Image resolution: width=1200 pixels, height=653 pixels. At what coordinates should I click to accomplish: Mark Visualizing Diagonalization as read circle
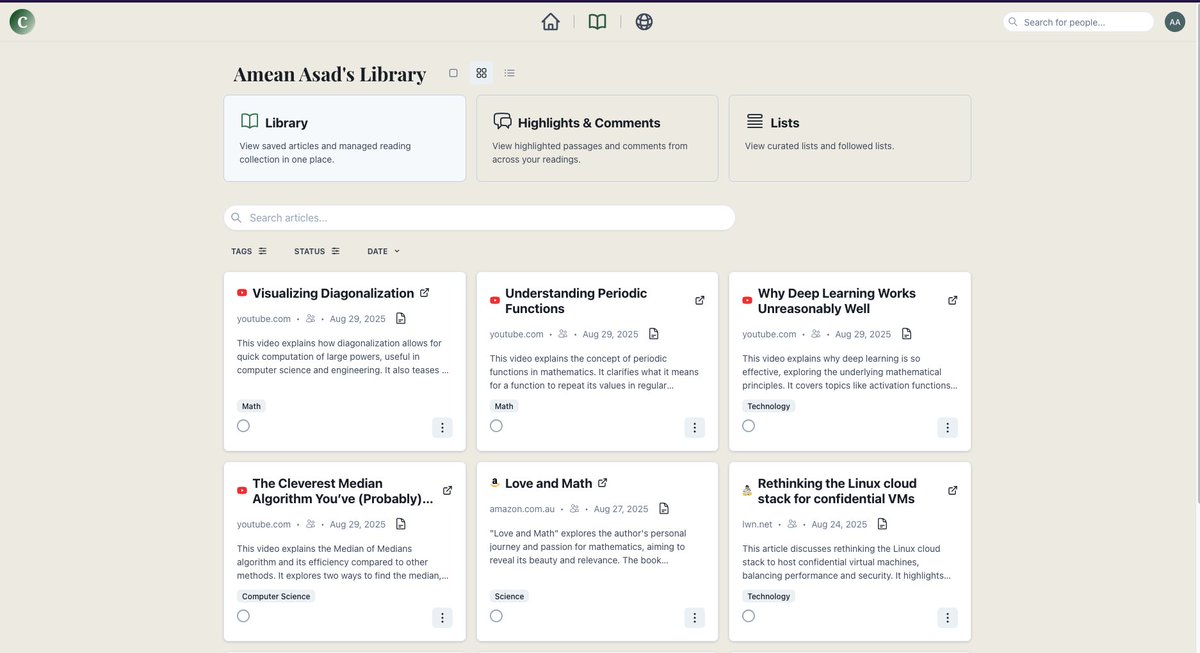pyautogui.click(x=243, y=426)
